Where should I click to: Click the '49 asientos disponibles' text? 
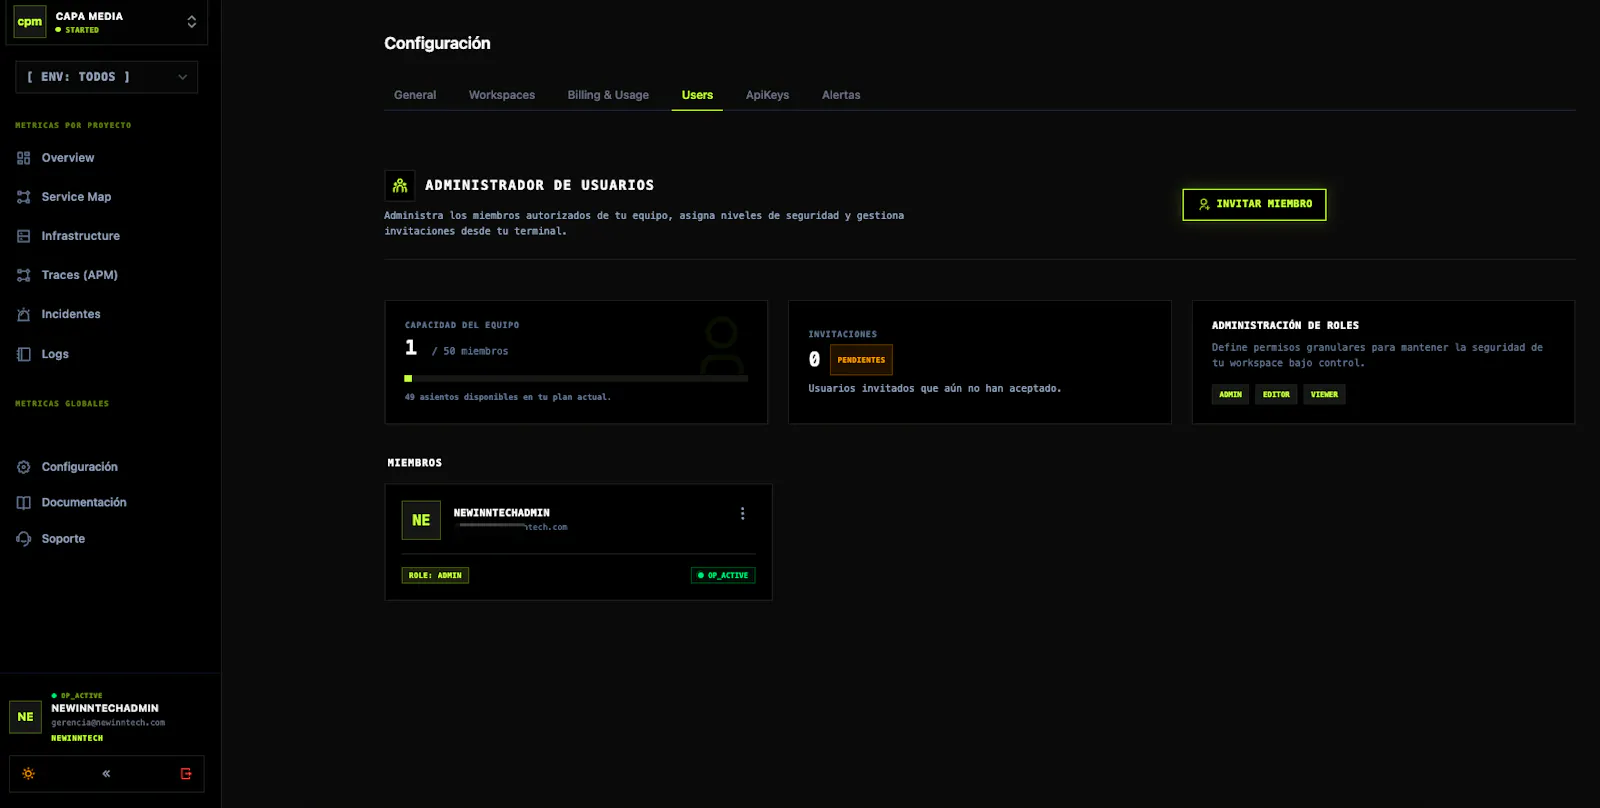[508, 397]
